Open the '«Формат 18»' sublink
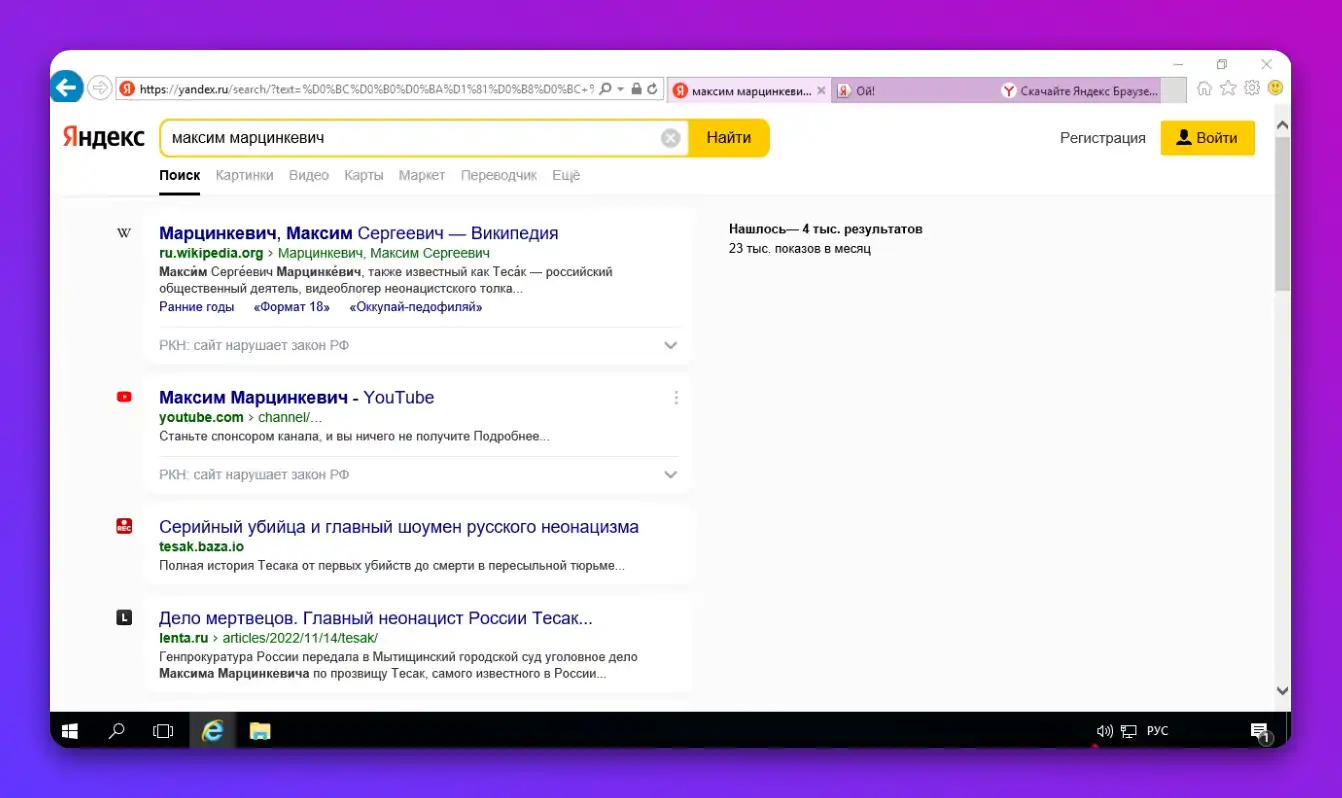Screen dimensions: 1342x798 pyautogui.click(x=292, y=307)
